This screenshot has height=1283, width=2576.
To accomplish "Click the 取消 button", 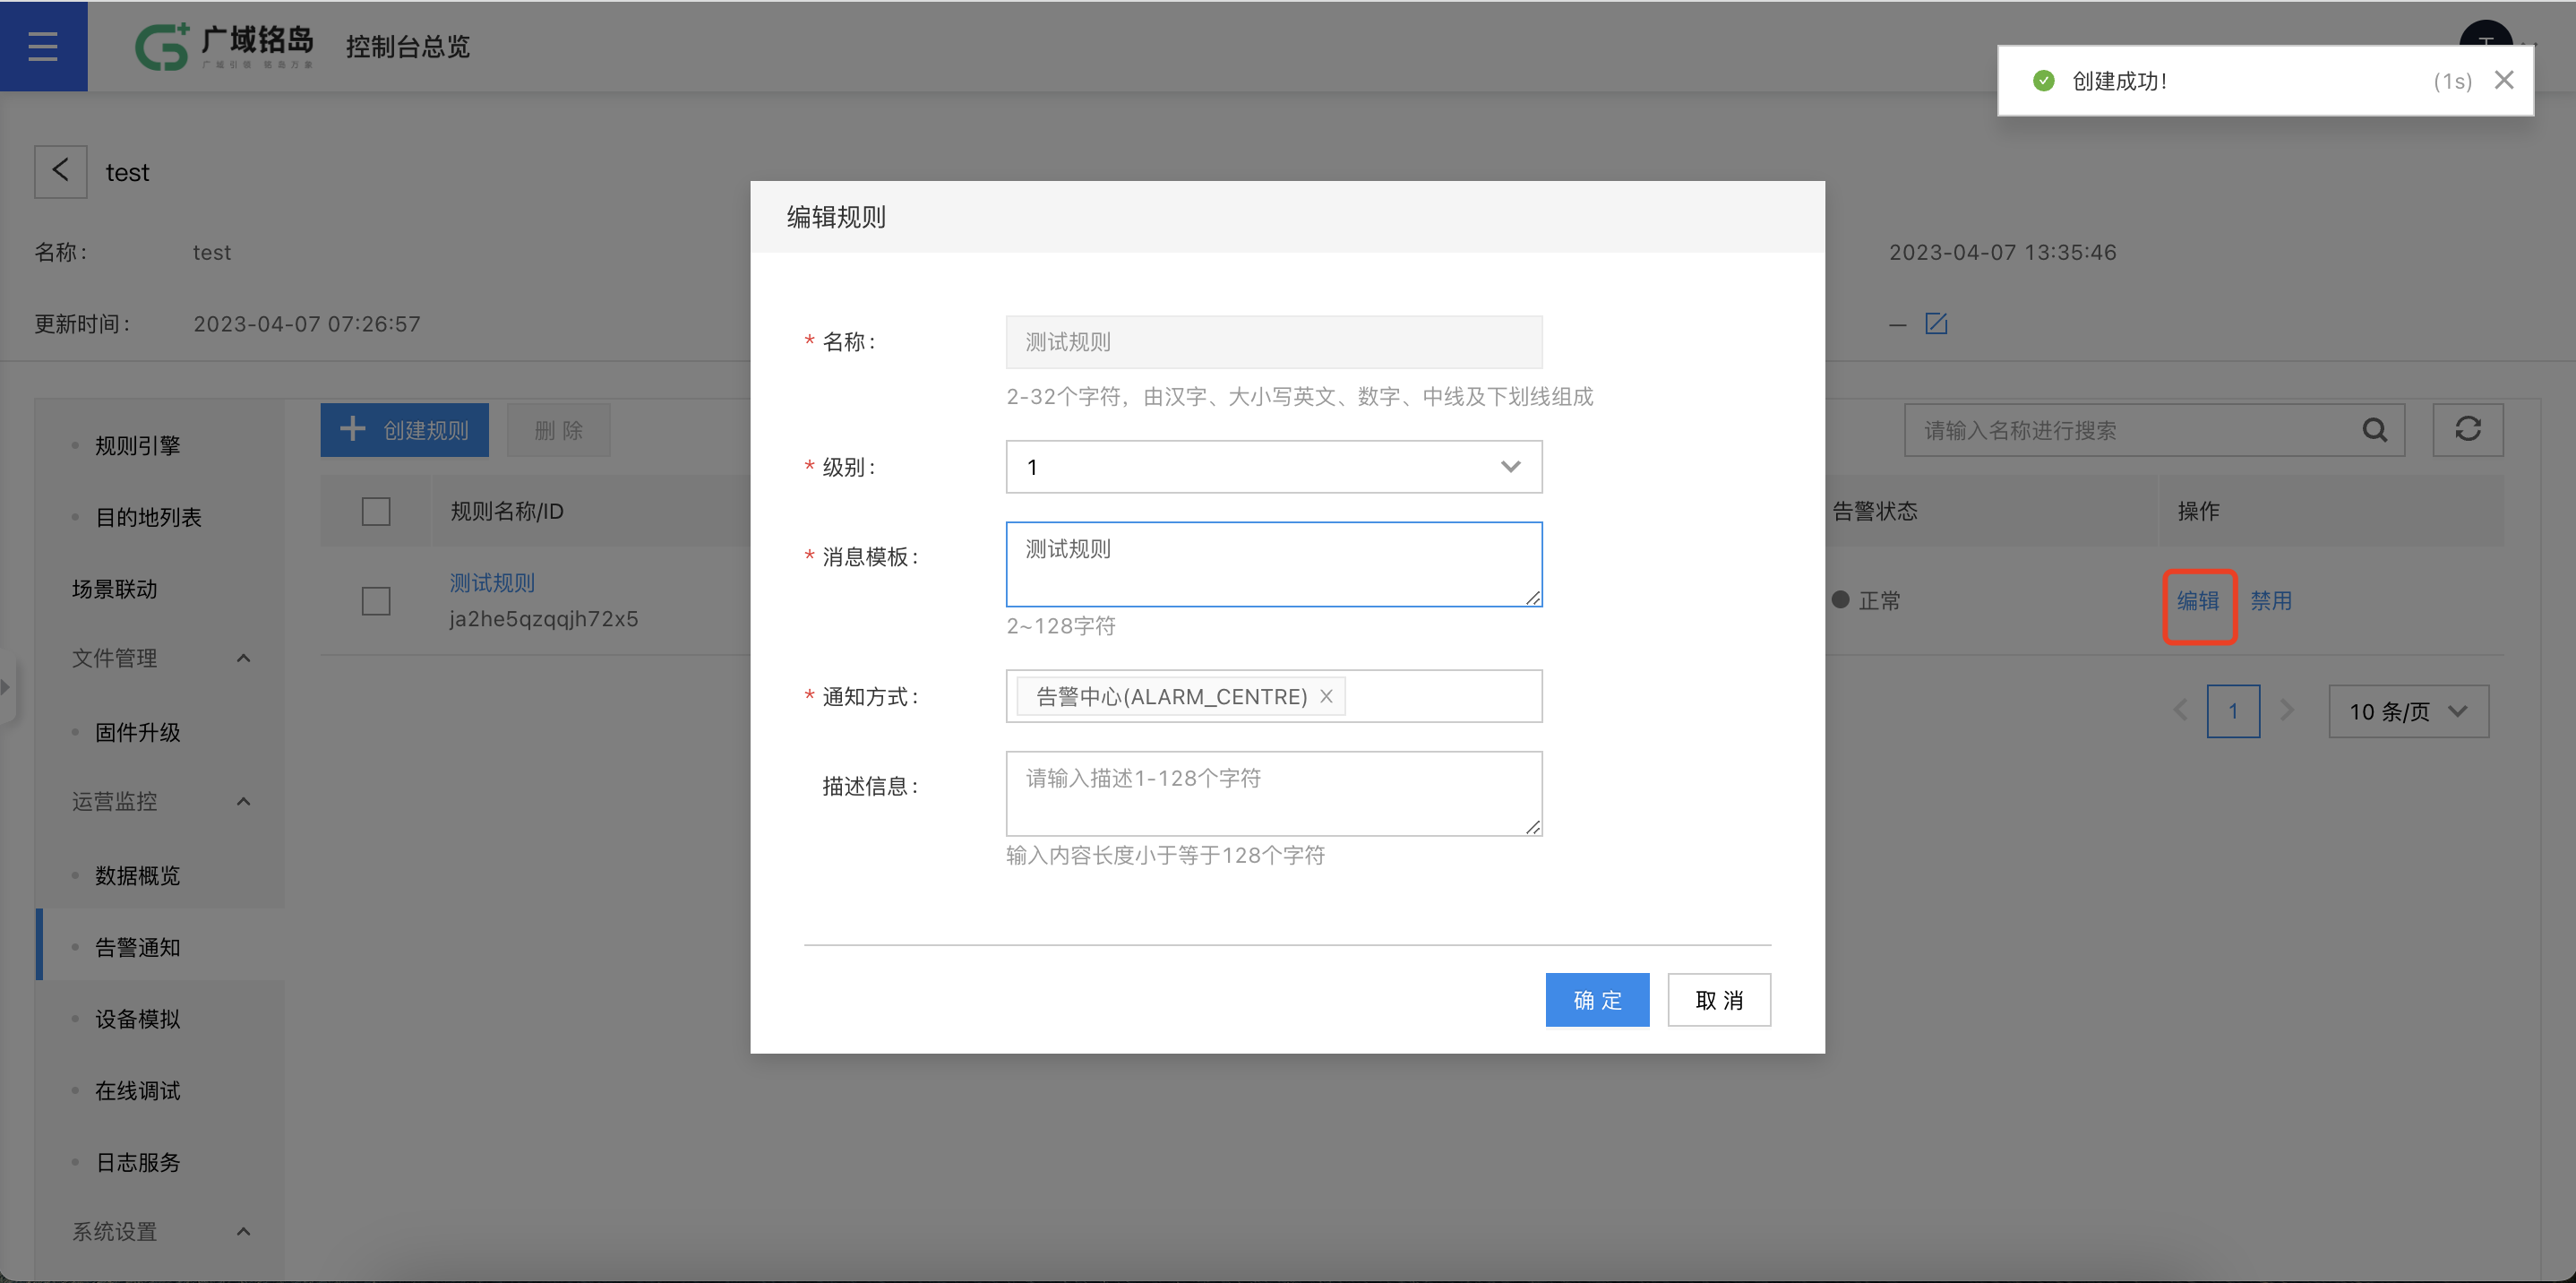I will pos(1719,1000).
